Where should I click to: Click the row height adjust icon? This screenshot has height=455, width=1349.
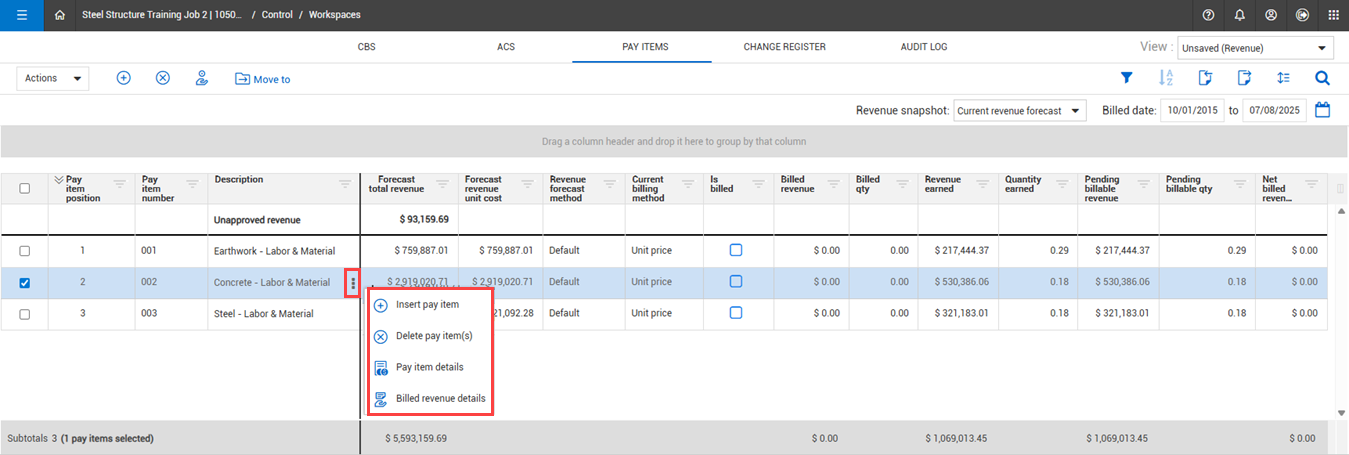pyautogui.click(x=1283, y=78)
